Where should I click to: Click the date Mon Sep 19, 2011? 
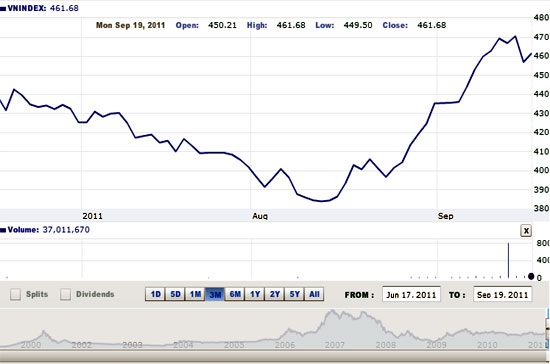point(130,25)
